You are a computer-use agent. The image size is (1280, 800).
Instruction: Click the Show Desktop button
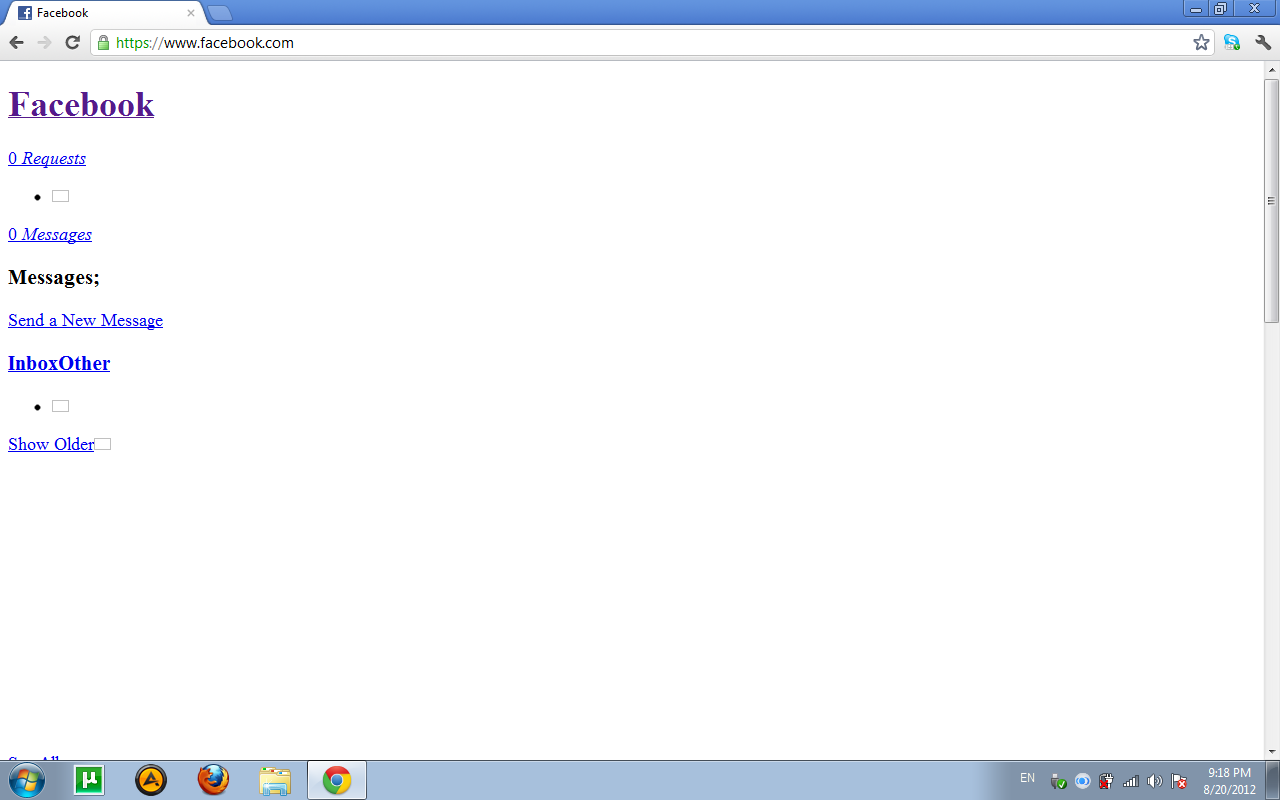(1272, 780)
